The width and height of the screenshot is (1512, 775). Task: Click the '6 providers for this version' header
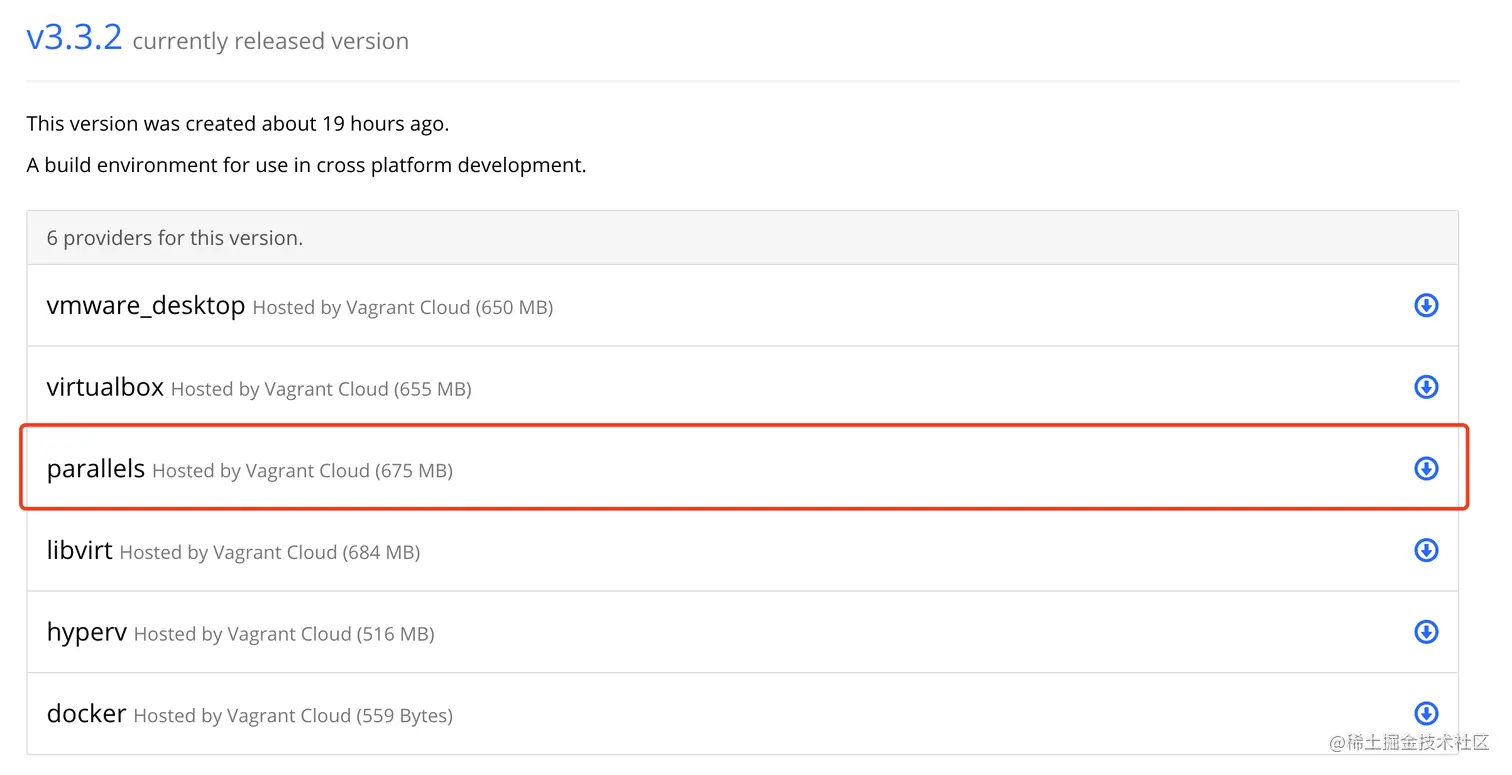[175, 238]
